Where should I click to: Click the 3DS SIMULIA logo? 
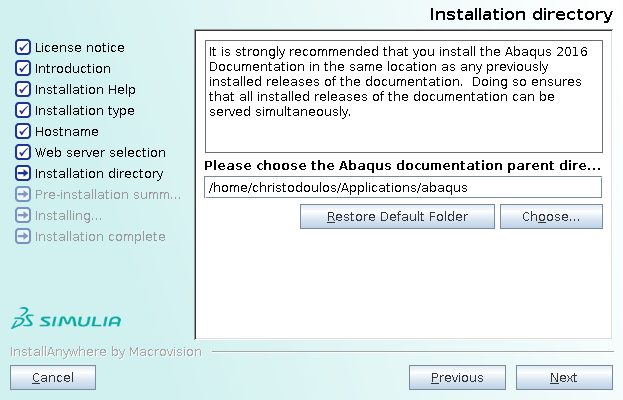(66, 318)
